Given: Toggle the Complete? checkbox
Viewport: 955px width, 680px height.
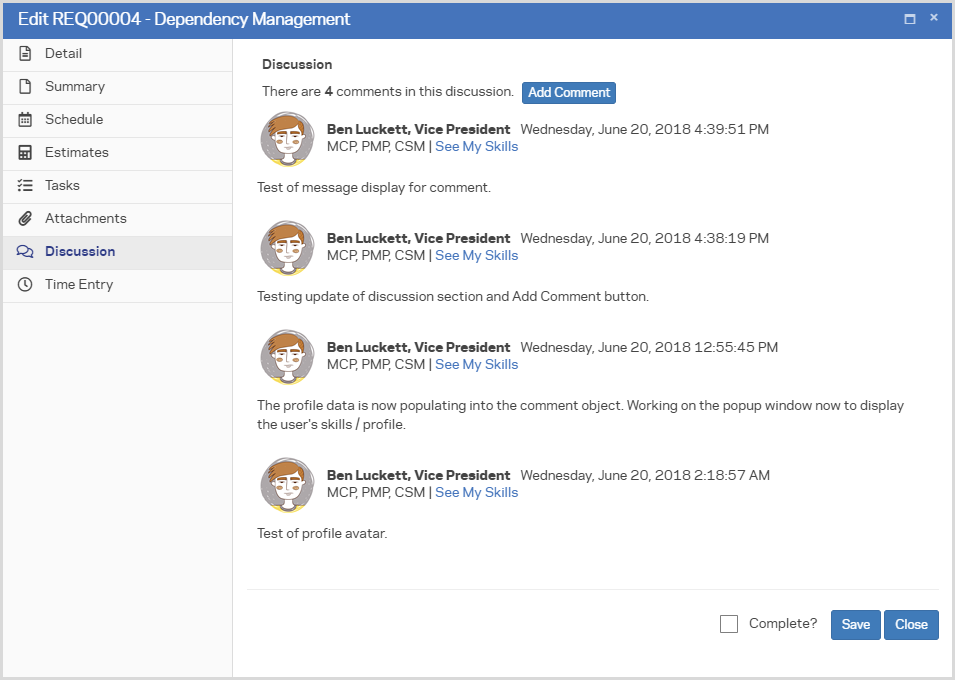Looking at the screenshot, I should 729,624.
